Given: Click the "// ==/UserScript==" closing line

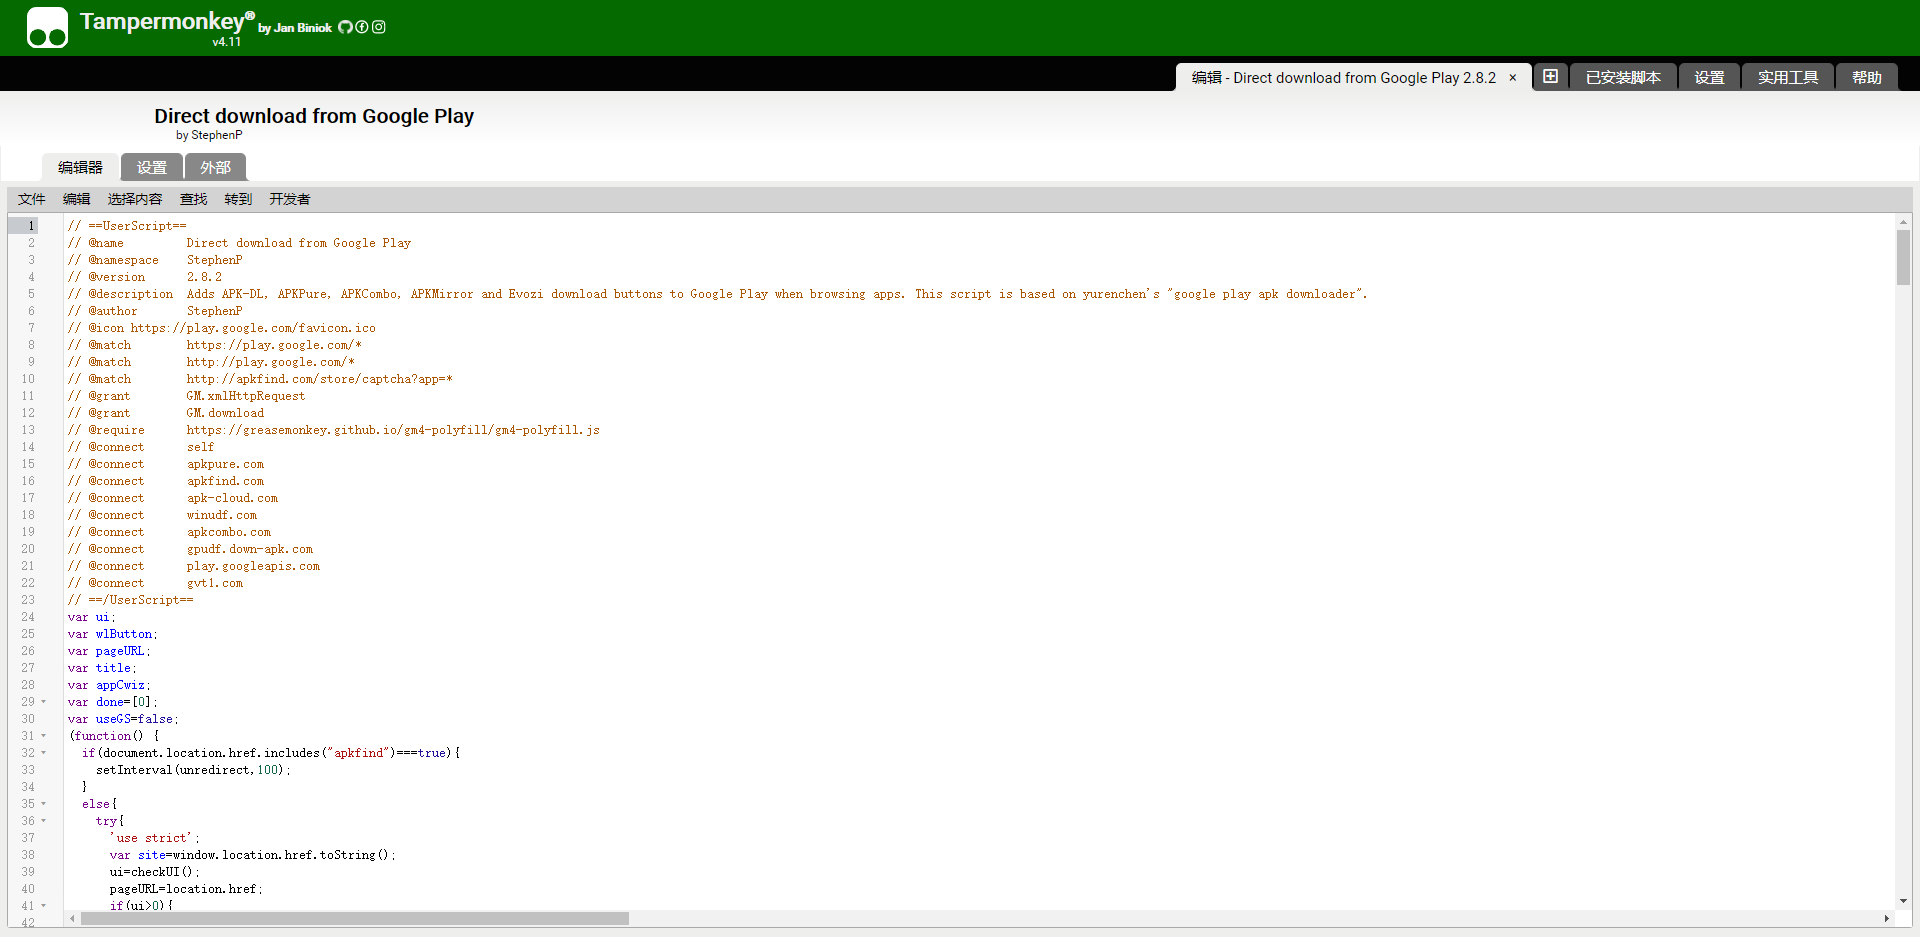Looking at the screenshot, I should click(131, 600).
